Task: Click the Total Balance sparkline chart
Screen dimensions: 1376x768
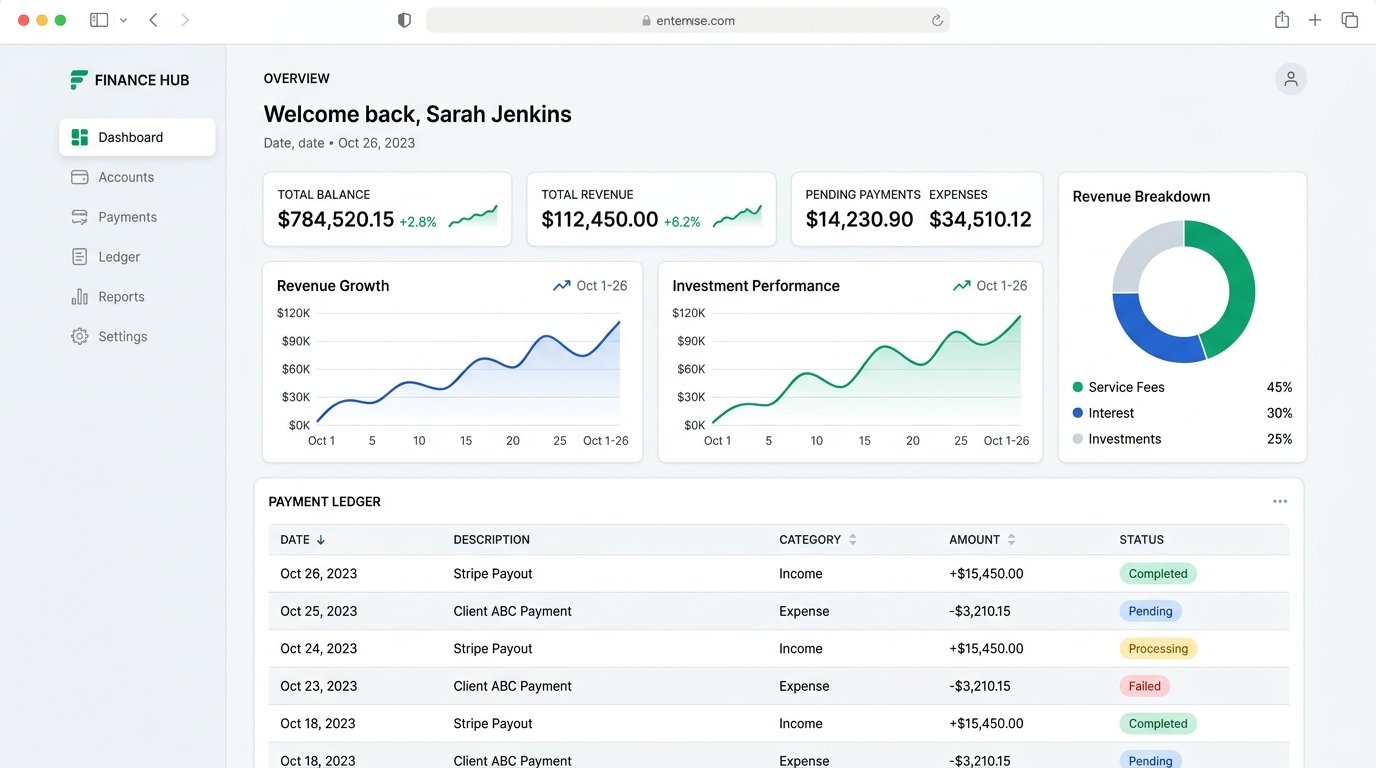Action: [x=473, y=217]
